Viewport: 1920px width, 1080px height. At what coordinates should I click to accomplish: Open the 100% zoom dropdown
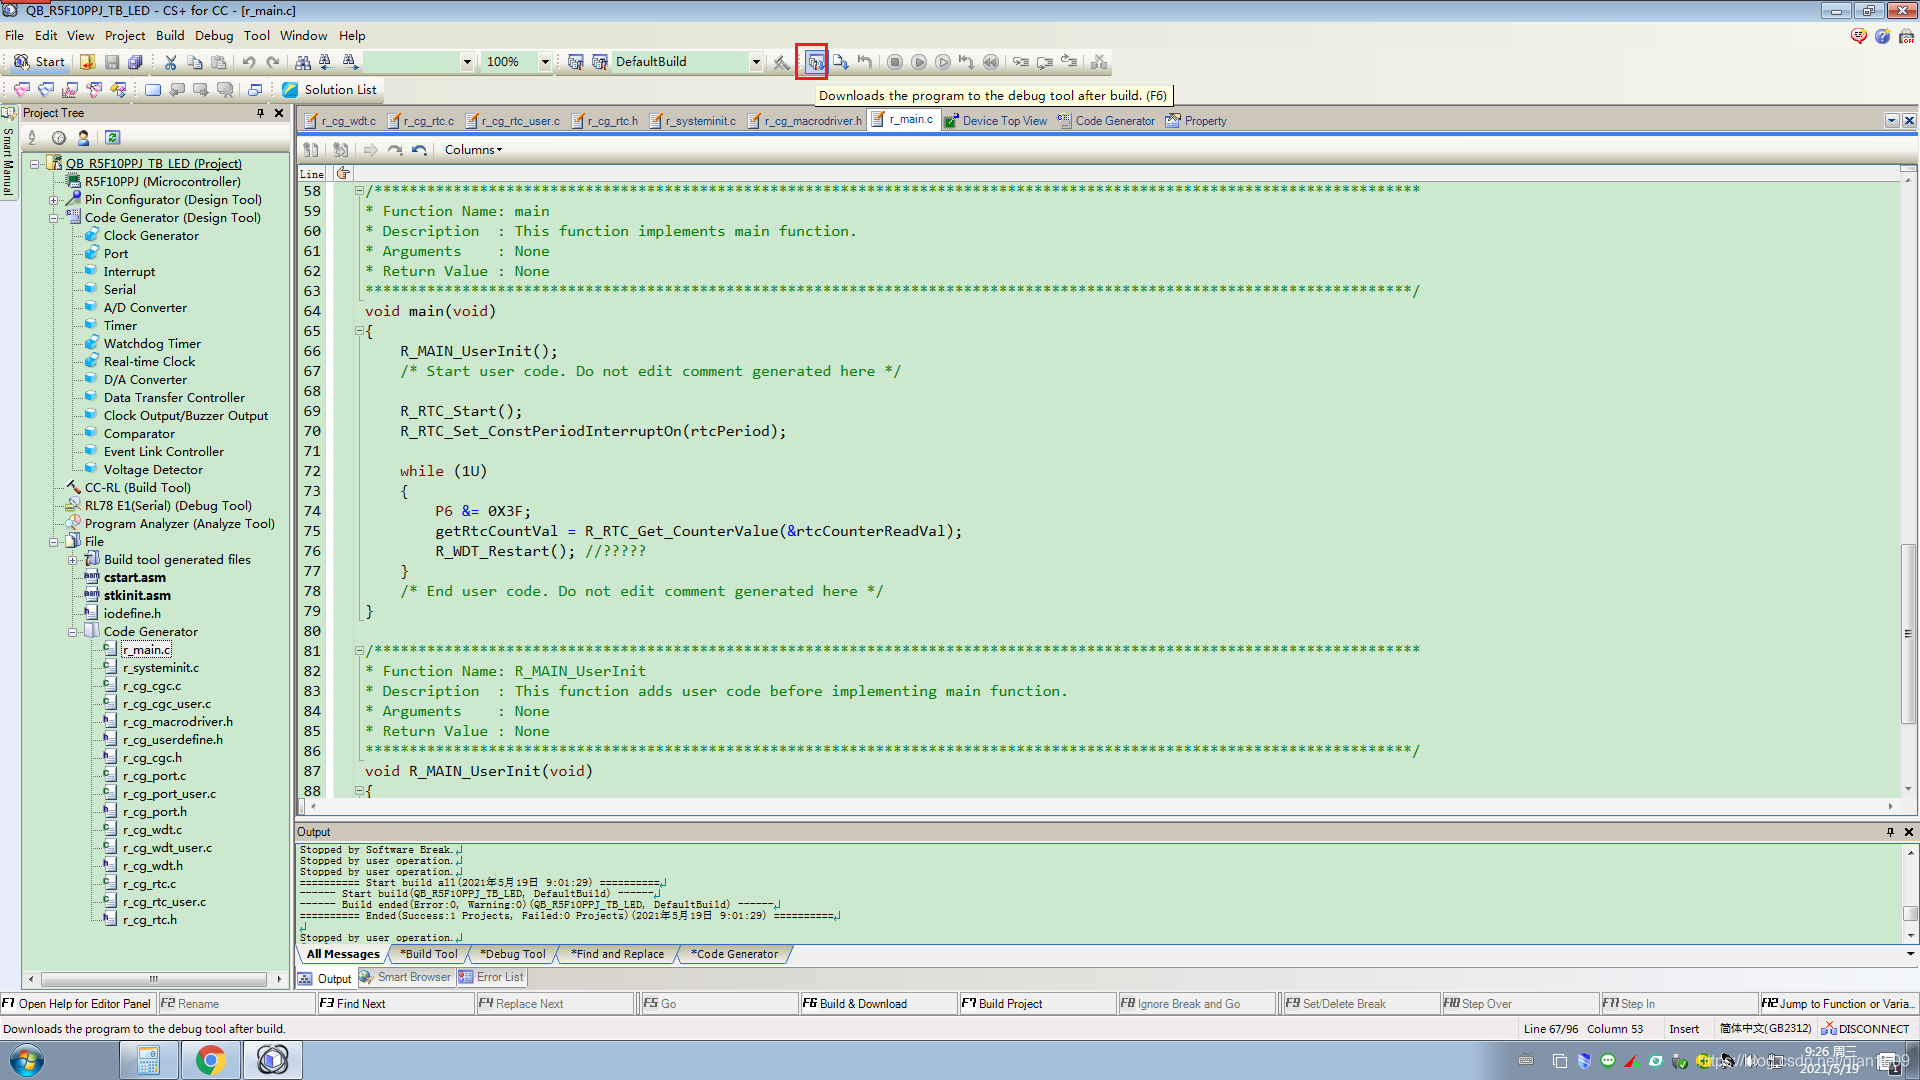pyautogui.click(x=545, y=62)
